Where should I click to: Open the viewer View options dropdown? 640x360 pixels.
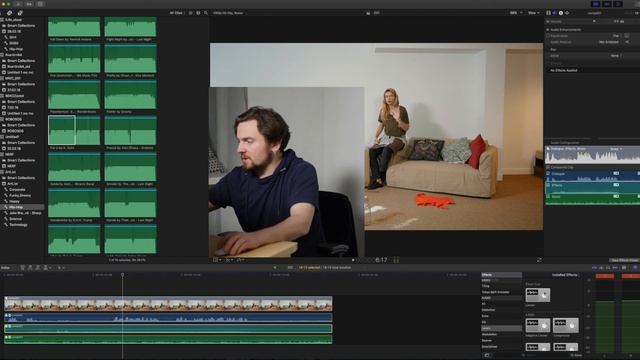[533, 13]
